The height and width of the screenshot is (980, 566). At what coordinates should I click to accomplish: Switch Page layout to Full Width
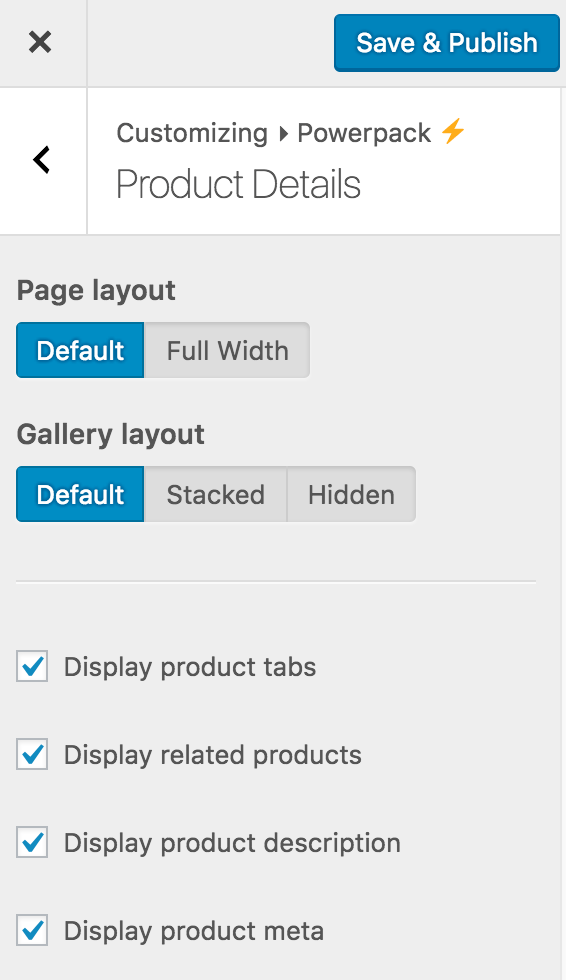pos(227,350)
